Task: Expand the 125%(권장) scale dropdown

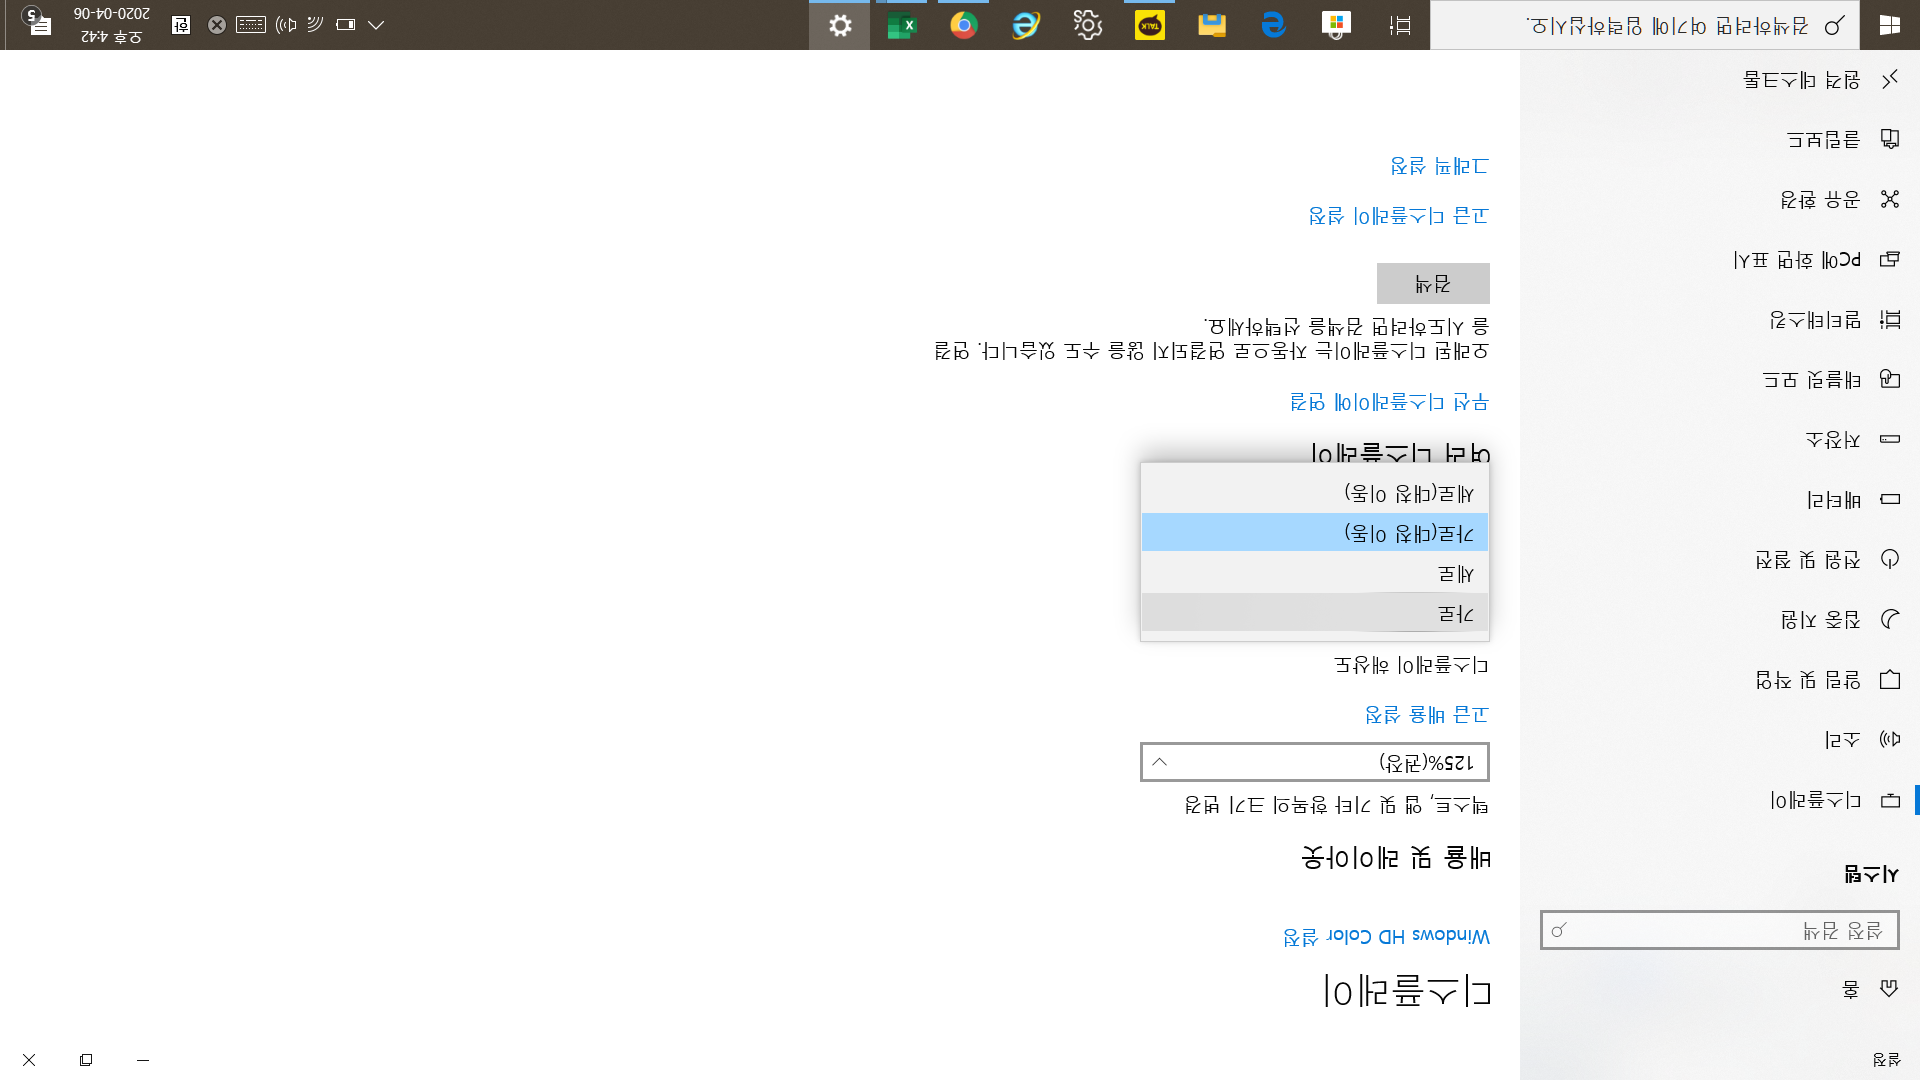Action: pyautogui.click(x=1314, y=762)
